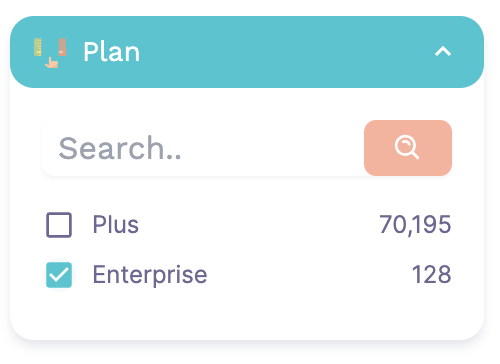Screen dimensions: 500x364
Task: Click the Plan header title text
Action: pos(112,52)
